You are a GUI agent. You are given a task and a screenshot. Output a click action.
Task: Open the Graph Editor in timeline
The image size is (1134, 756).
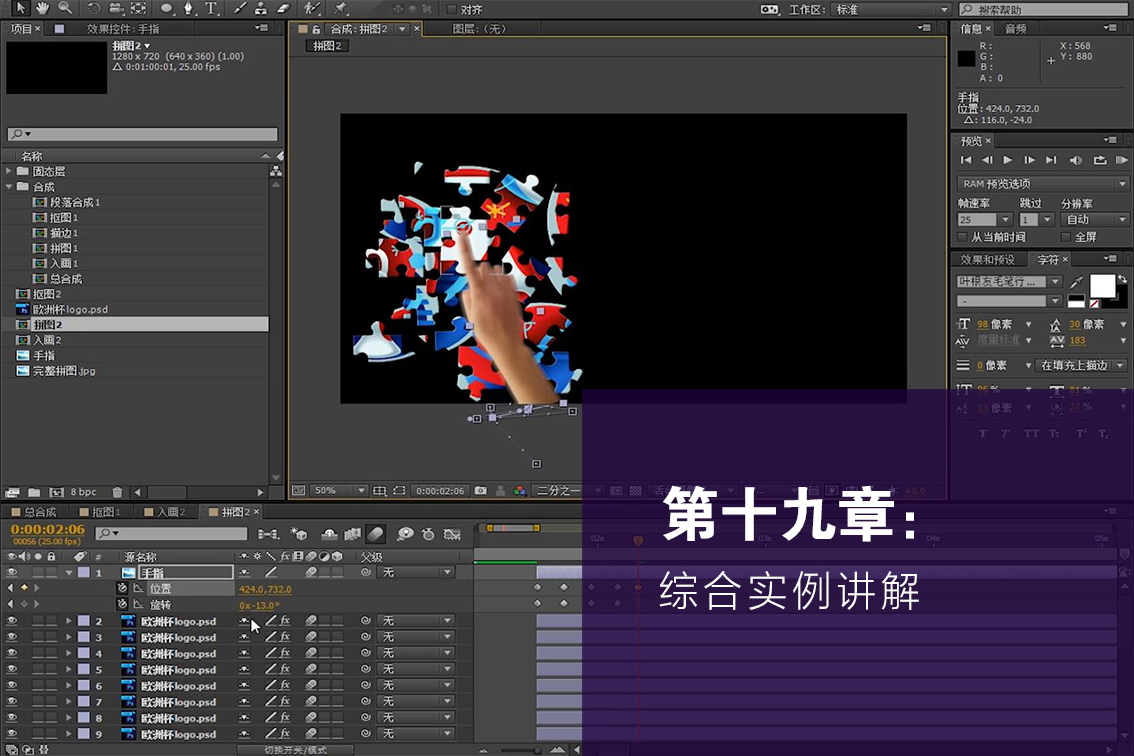[453, 535]
